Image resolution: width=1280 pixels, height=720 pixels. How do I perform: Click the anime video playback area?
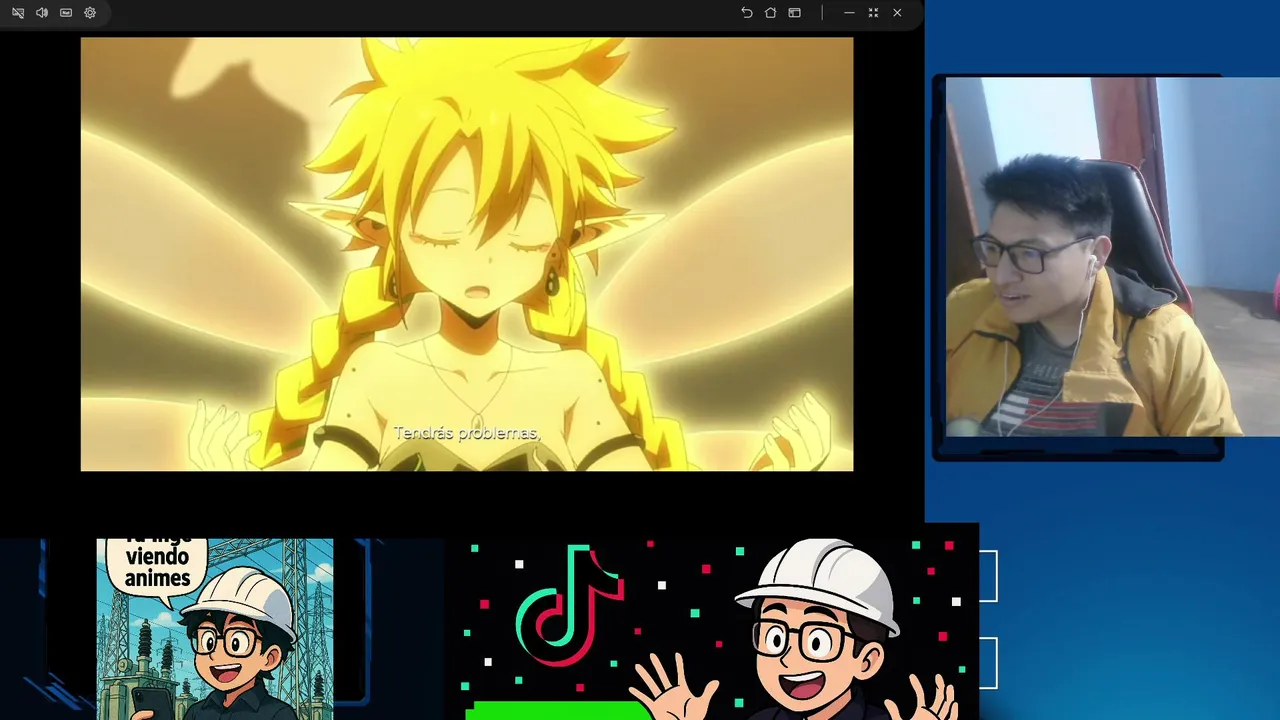click(x=467, y=254)
